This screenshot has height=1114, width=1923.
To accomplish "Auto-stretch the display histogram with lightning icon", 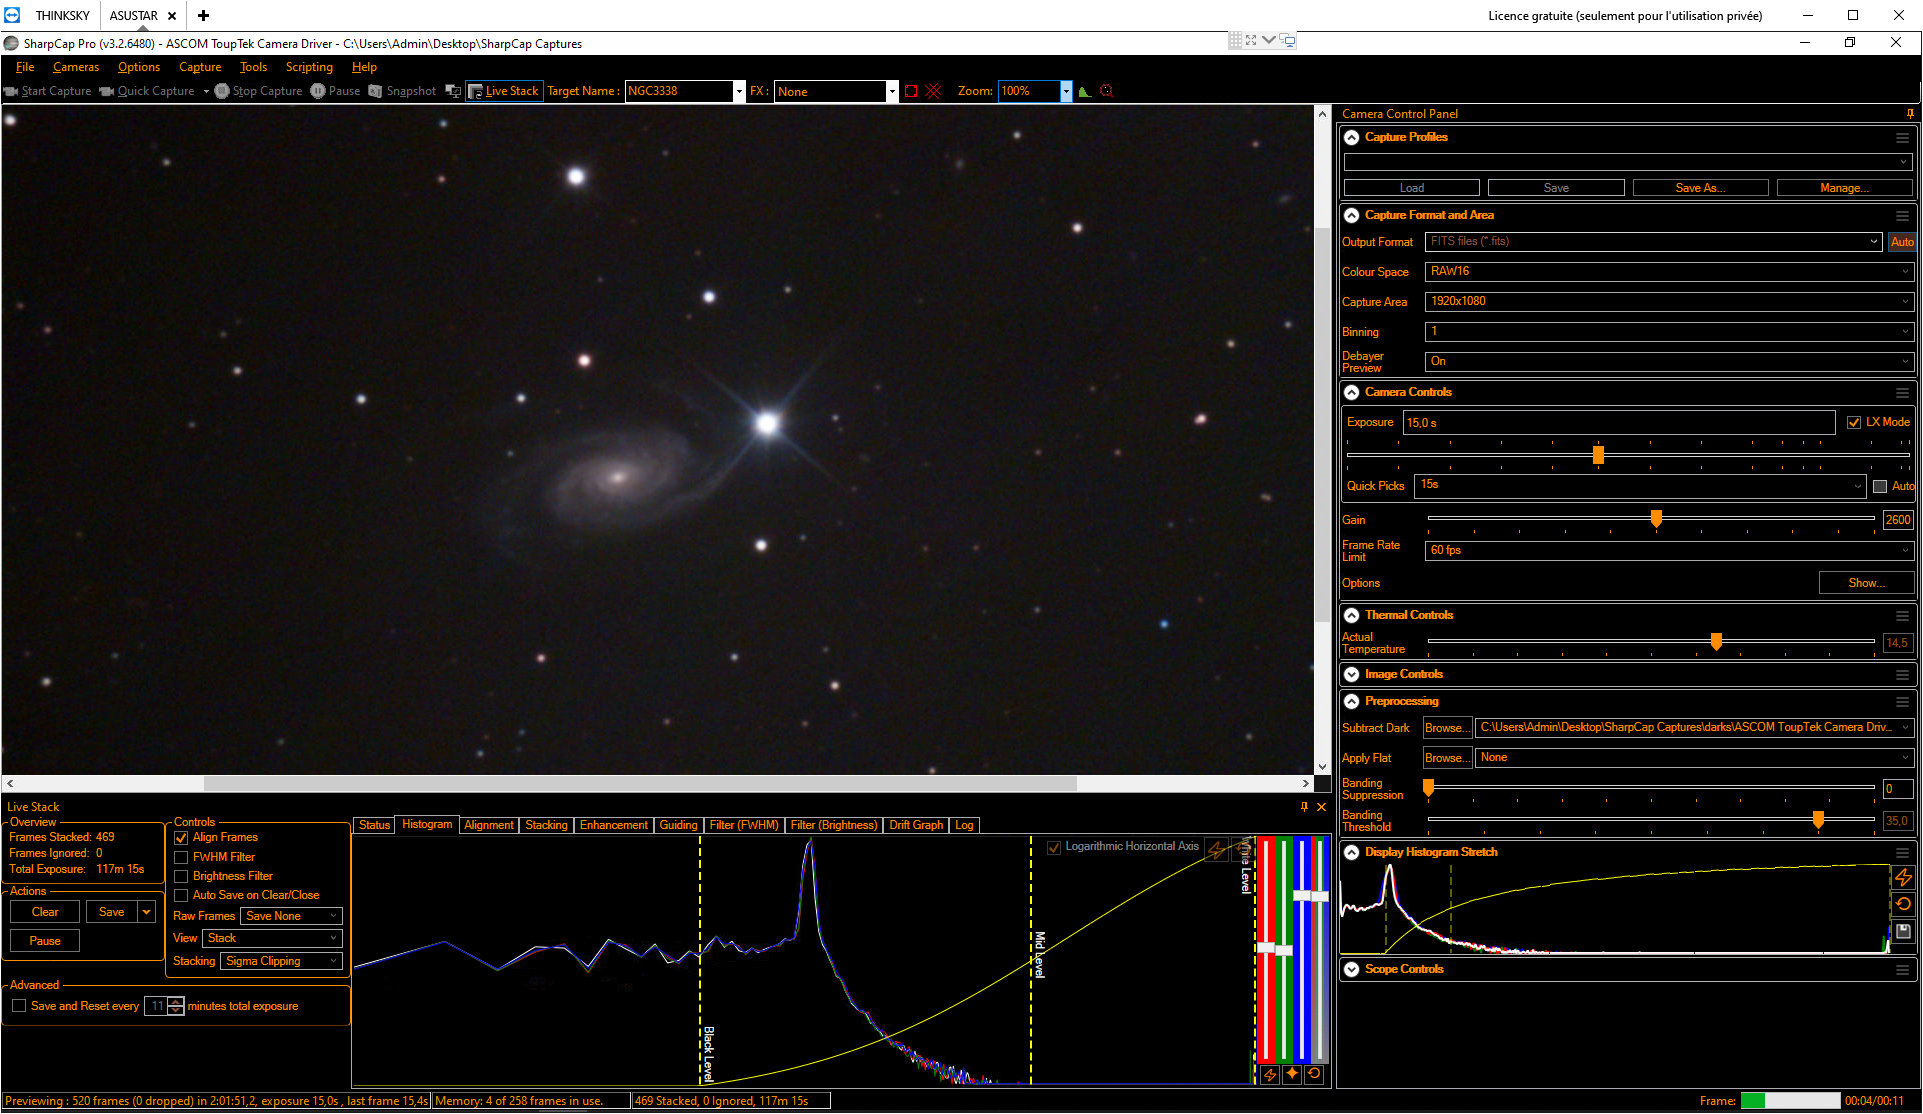I will coord(1903,878).
